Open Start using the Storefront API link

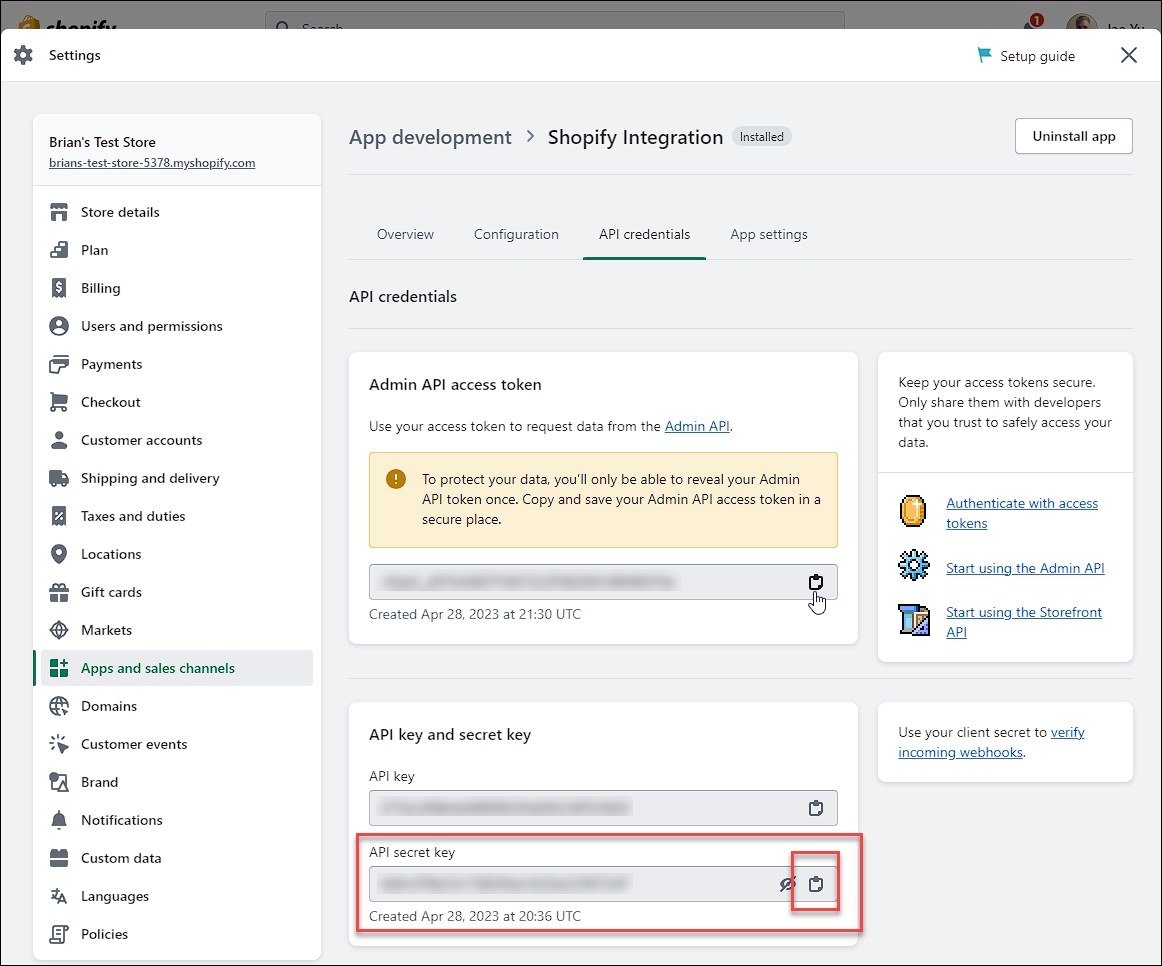(x=1023, y=622)
